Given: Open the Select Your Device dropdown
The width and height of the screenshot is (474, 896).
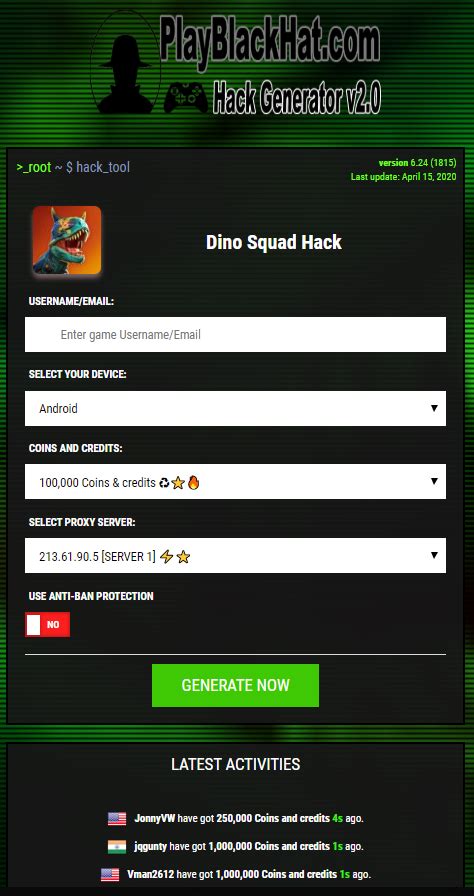Looking at the screenshot, I should [235, 409].
